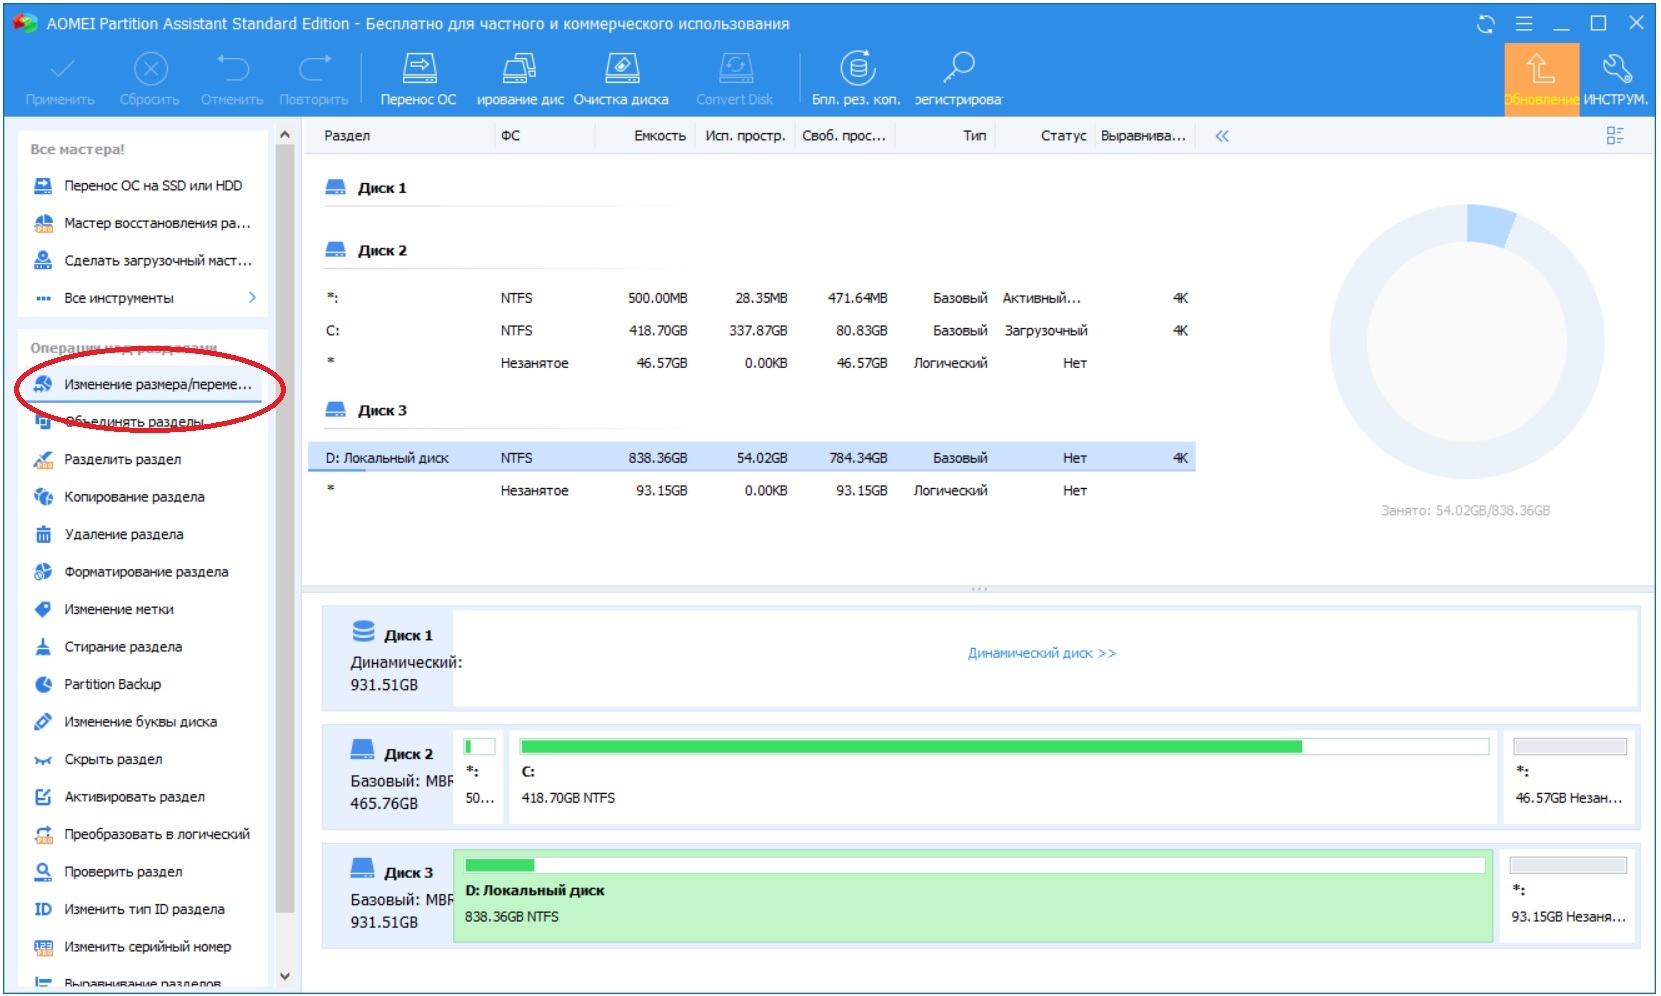Screen dimensions: 1661x996
Task: Sort by the Емкость column header
Action: 659,136
